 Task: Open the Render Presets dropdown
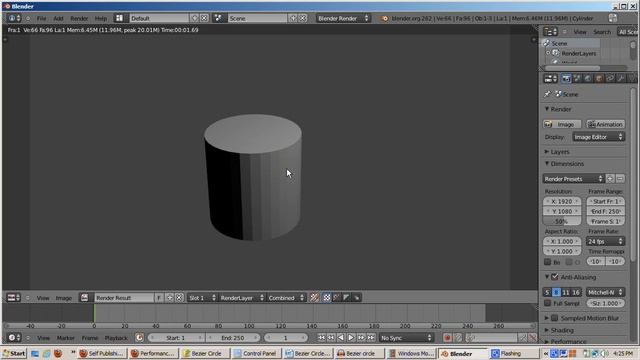point(573,179)
